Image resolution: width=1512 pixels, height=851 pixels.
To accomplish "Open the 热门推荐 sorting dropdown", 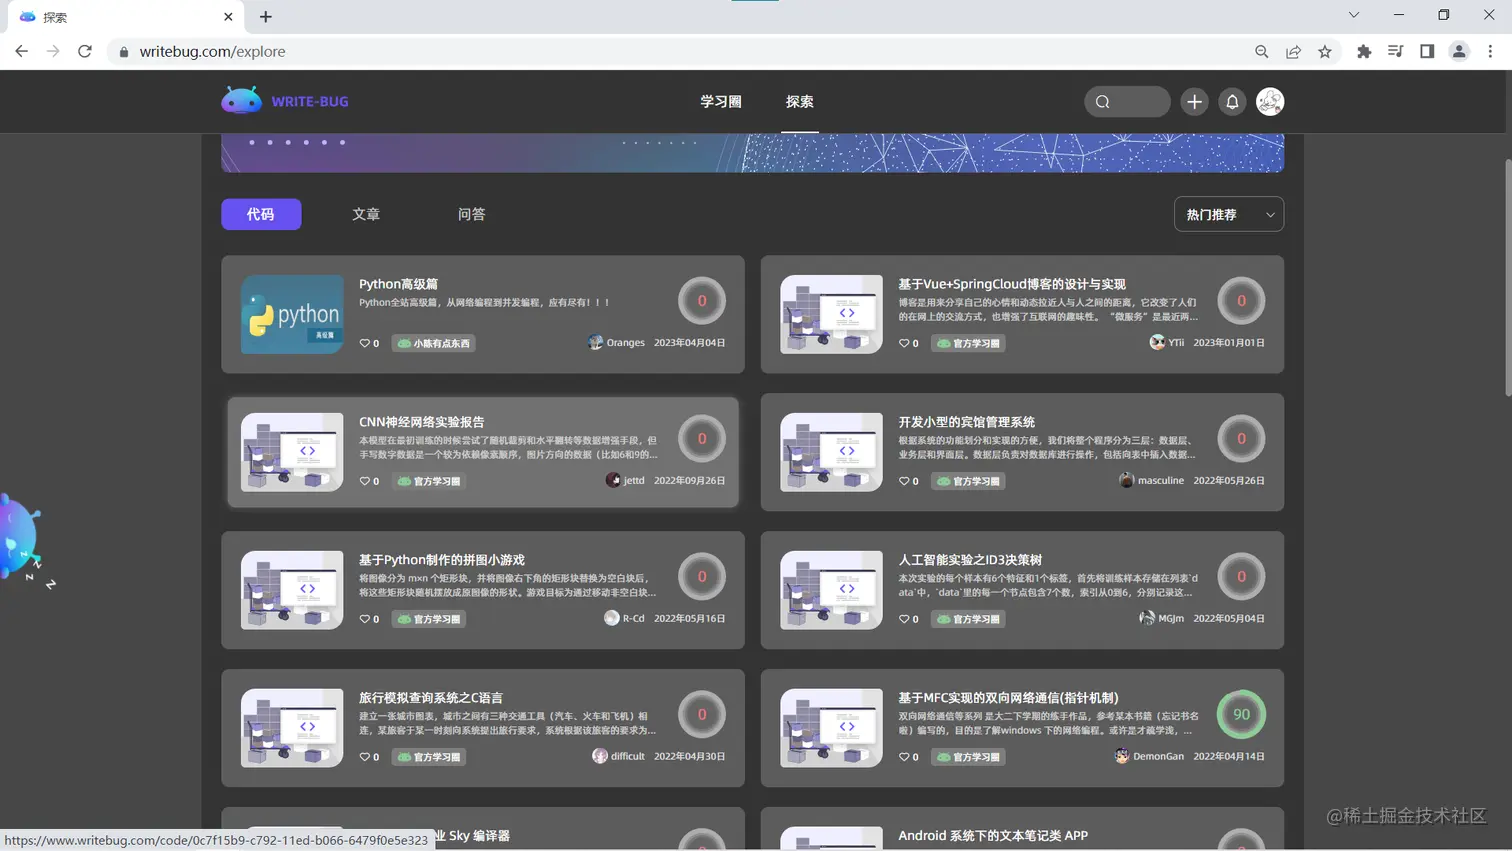I will point(1228,214).
